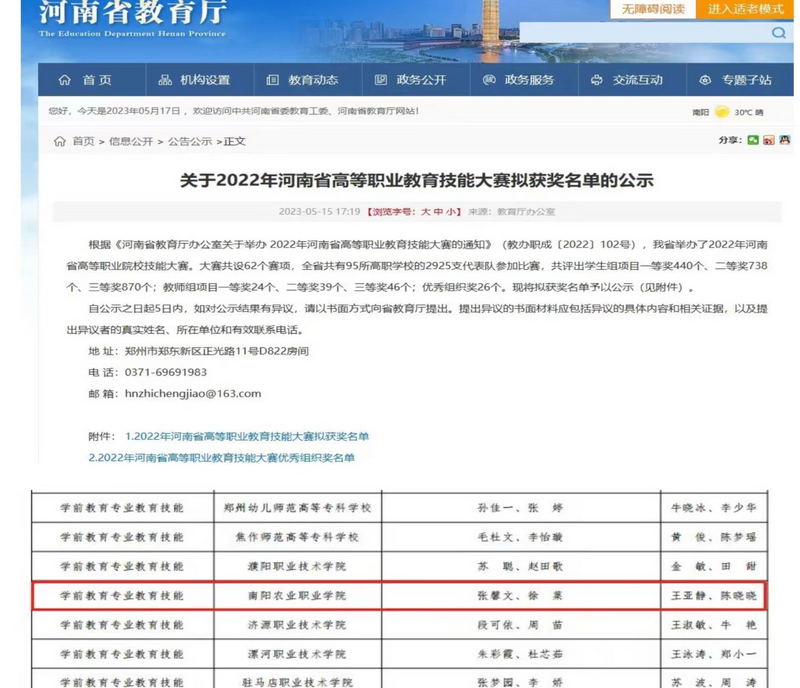Click the 进入适老模式 button
The width and height of the screenshot is (800, 688).
(x=745, y=9)
